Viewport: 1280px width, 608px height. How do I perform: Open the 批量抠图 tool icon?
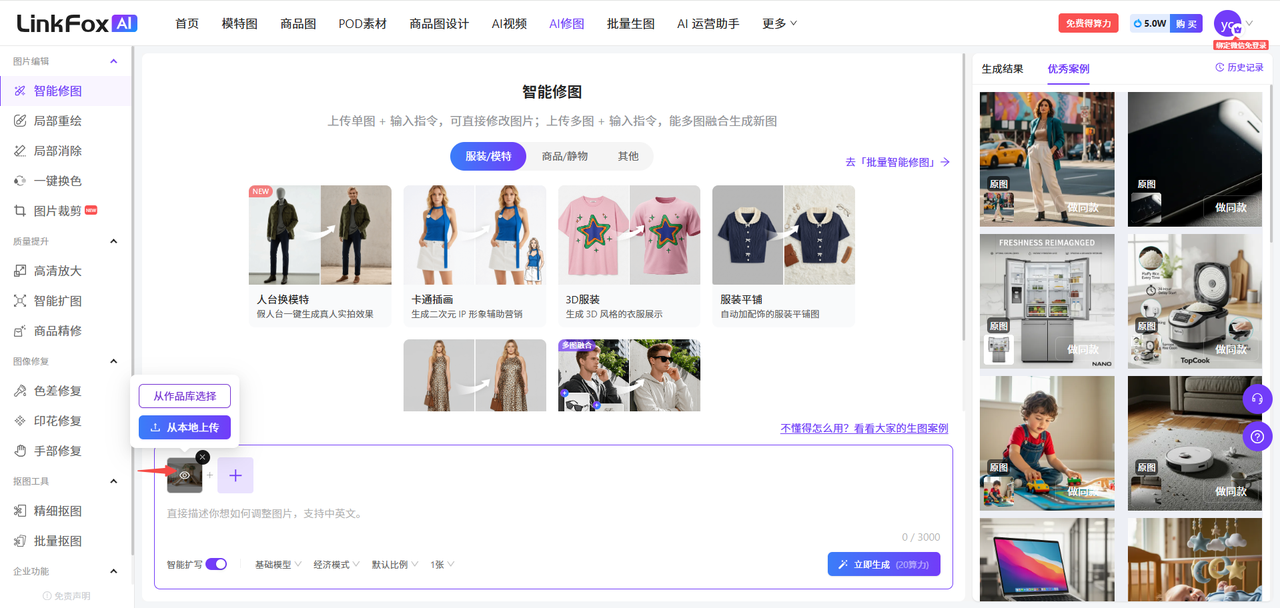tap(20, 541)
